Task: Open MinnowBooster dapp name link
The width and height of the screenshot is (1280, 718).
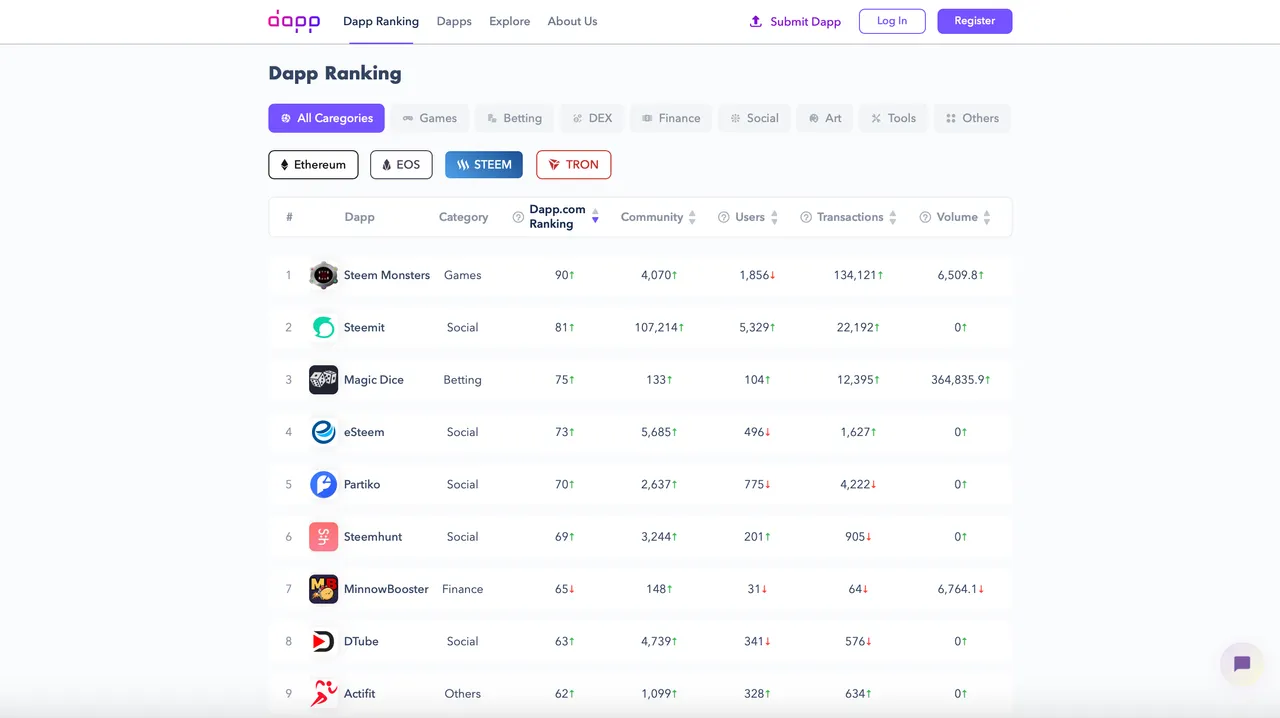Action: (x=386, y=589)
